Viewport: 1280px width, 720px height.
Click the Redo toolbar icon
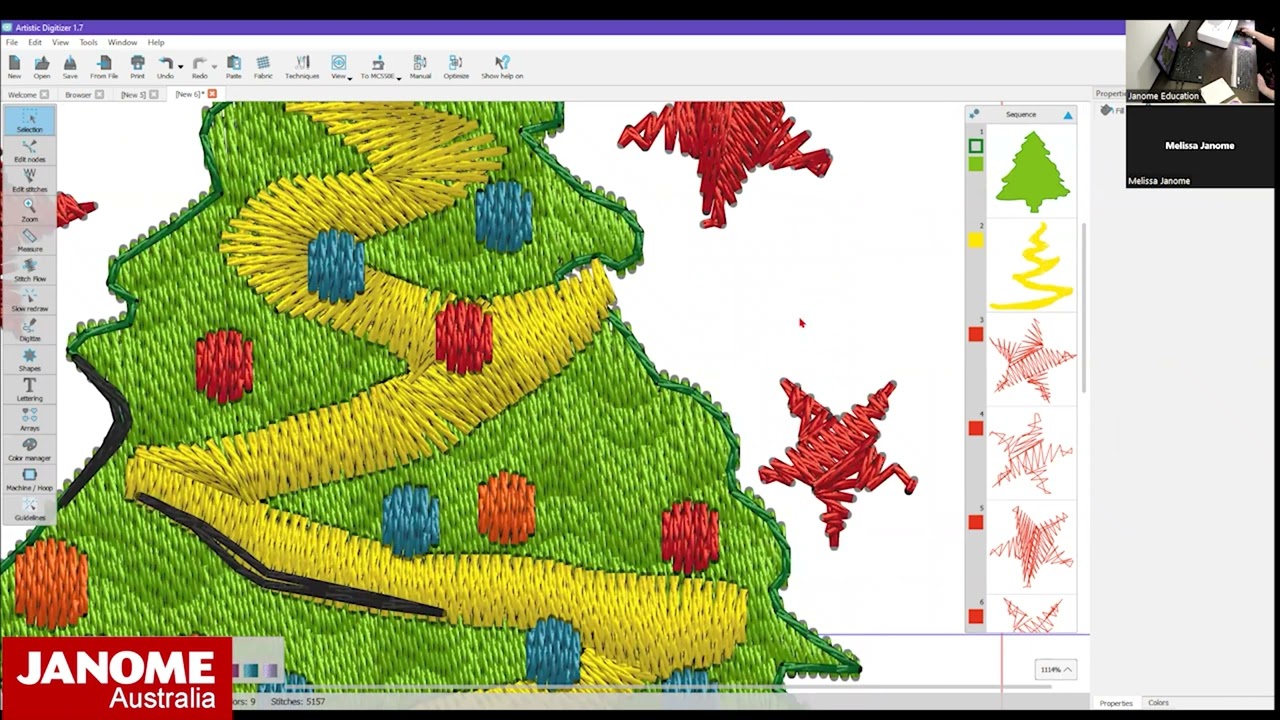(200, 66)
